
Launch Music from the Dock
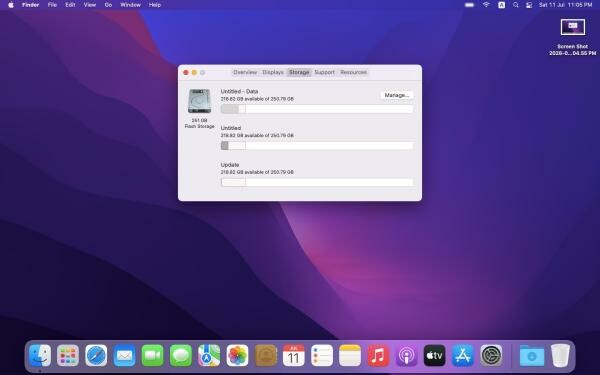(378, 355)
